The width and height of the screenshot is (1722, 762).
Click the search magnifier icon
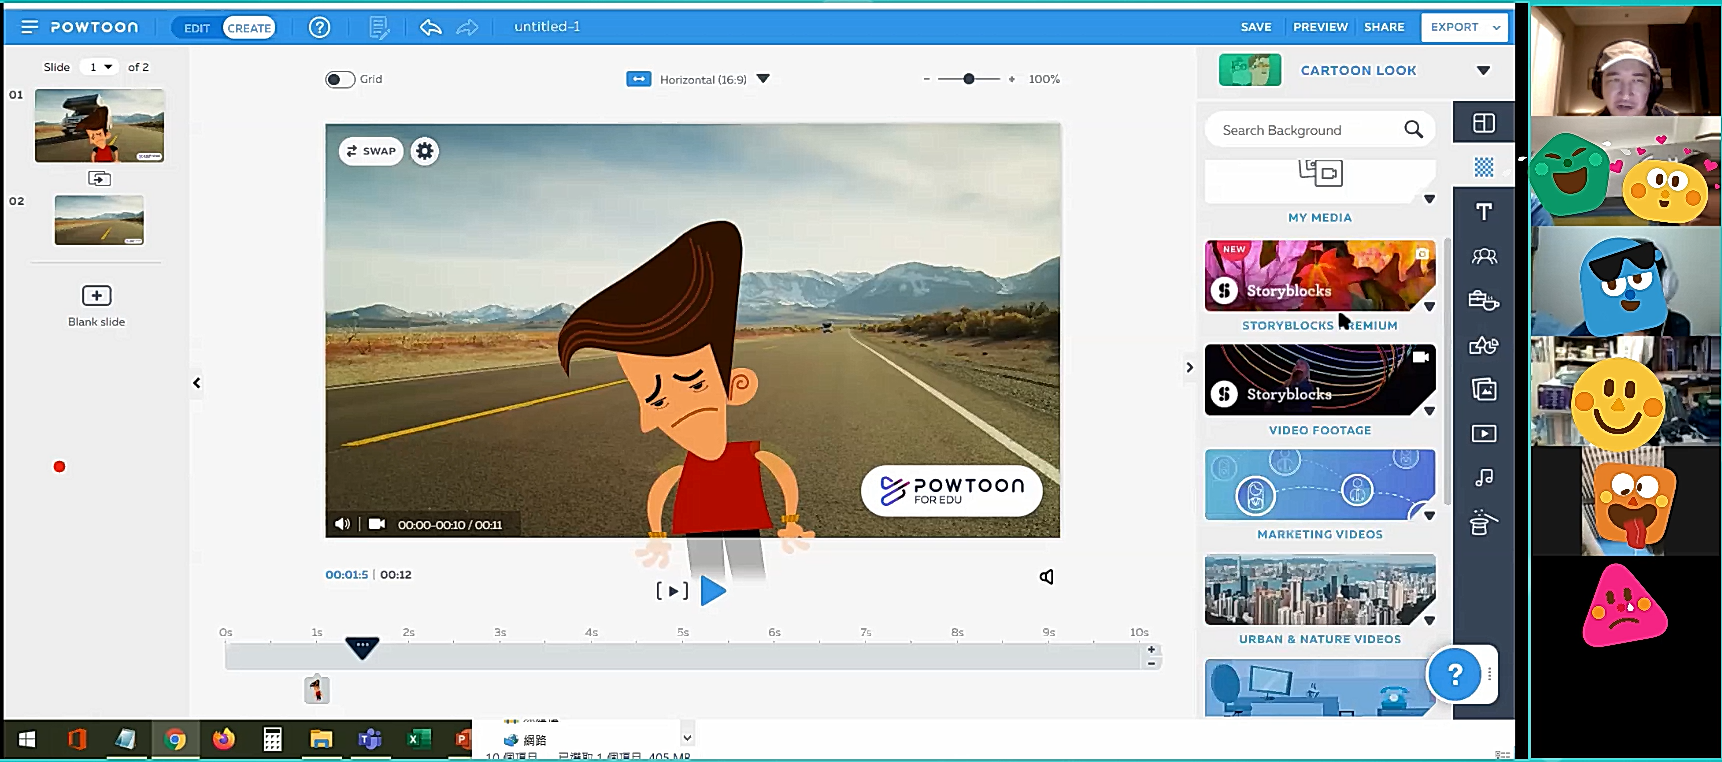(x=1413, y=130)
